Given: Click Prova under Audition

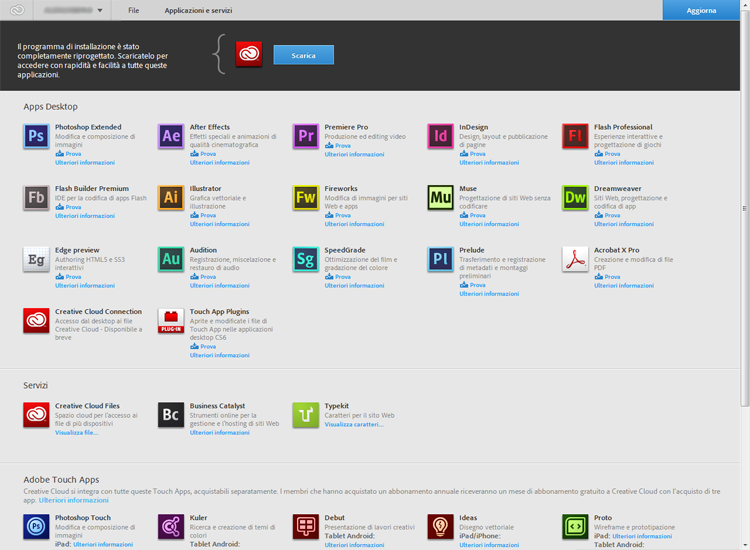Looking at the screenshot, I should pos(203,277).
